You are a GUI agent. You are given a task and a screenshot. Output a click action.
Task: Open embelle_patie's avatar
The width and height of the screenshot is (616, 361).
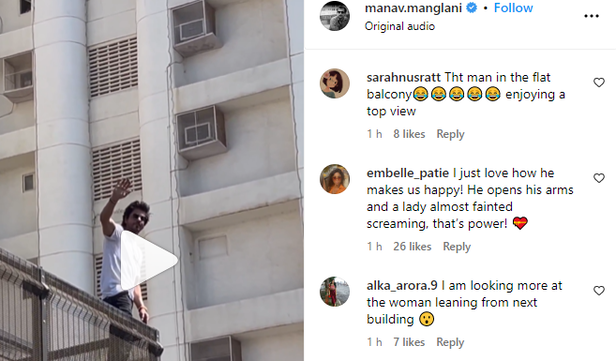point(335,179)
